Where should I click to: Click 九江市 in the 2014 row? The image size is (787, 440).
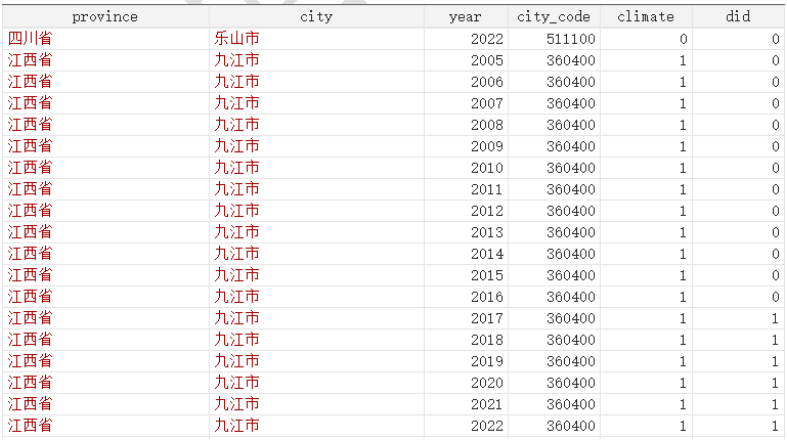pos(237,254)
